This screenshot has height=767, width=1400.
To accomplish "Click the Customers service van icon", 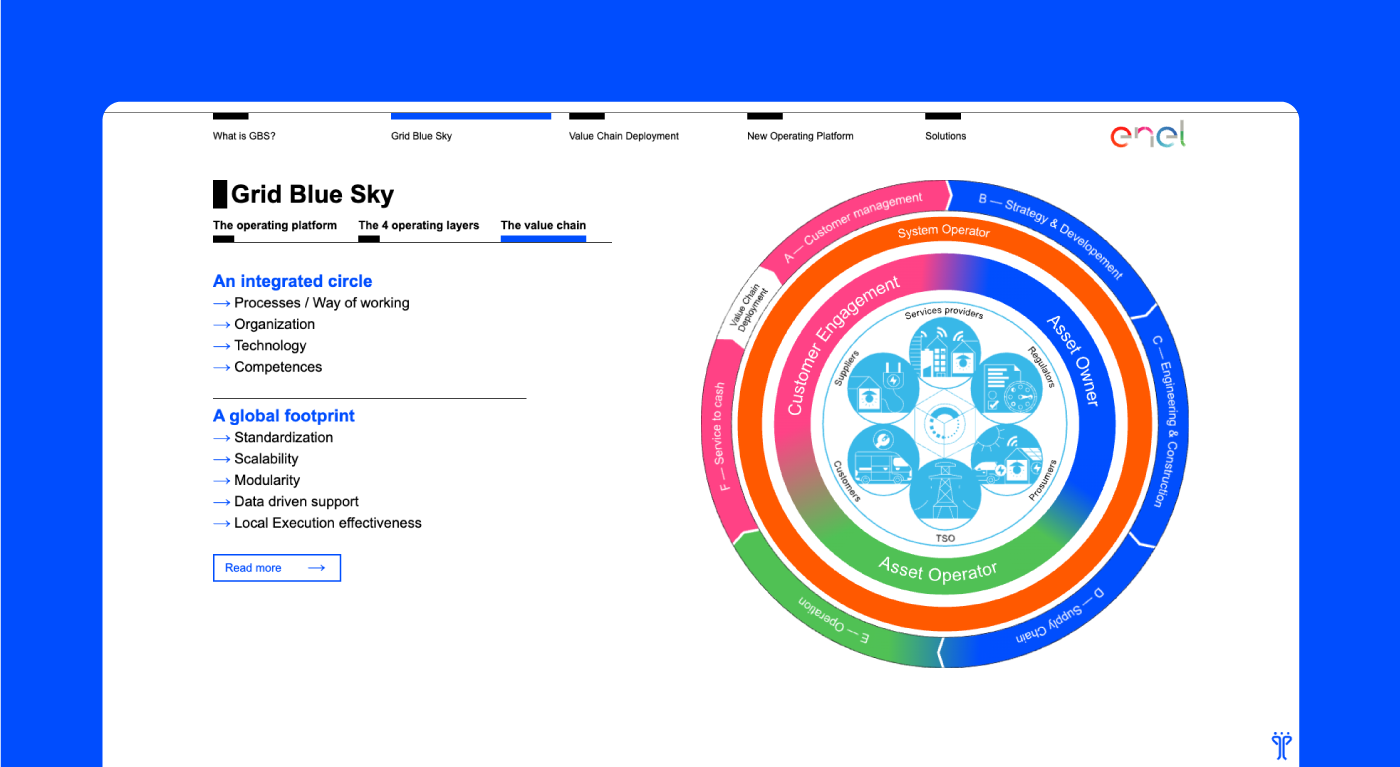I will [x=885, y=456].
